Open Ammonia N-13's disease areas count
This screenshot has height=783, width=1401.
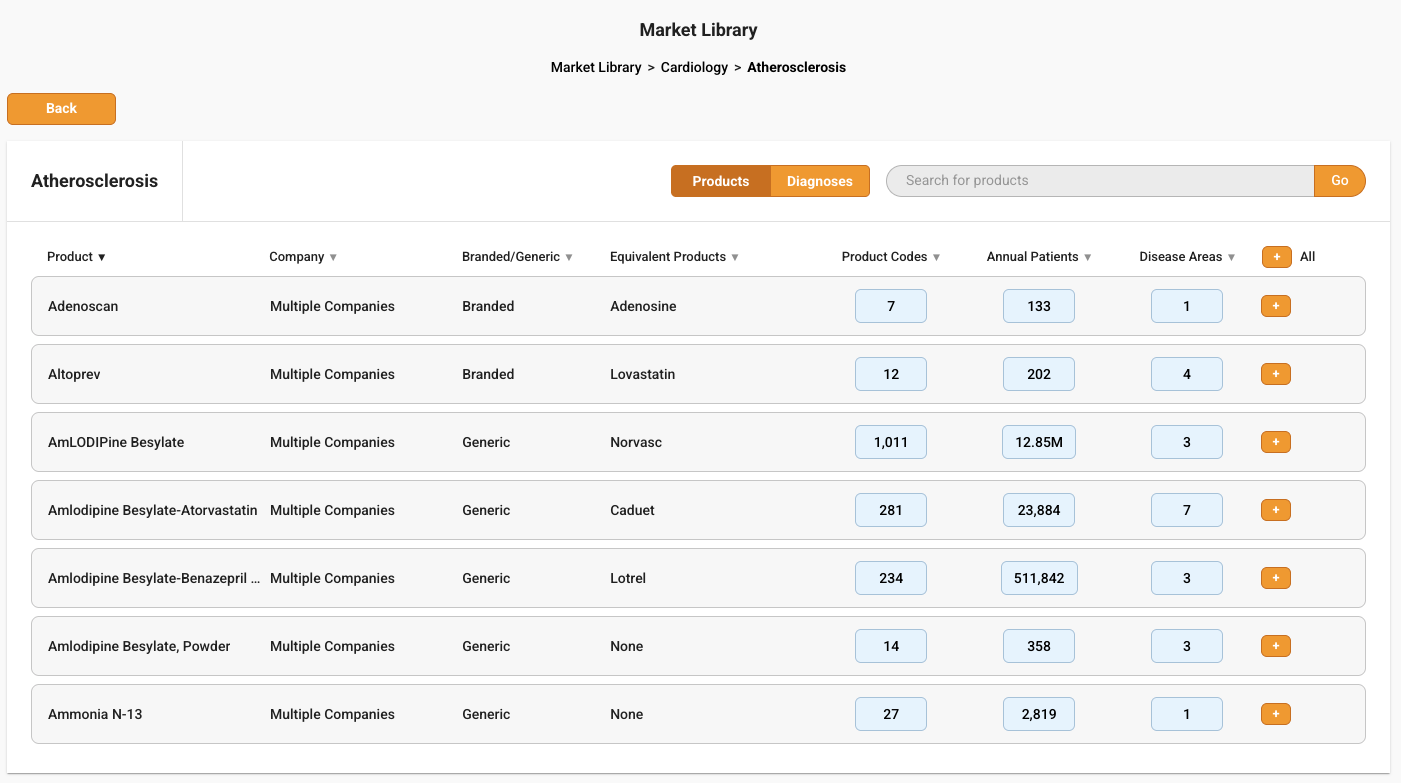click(1187, 714)
